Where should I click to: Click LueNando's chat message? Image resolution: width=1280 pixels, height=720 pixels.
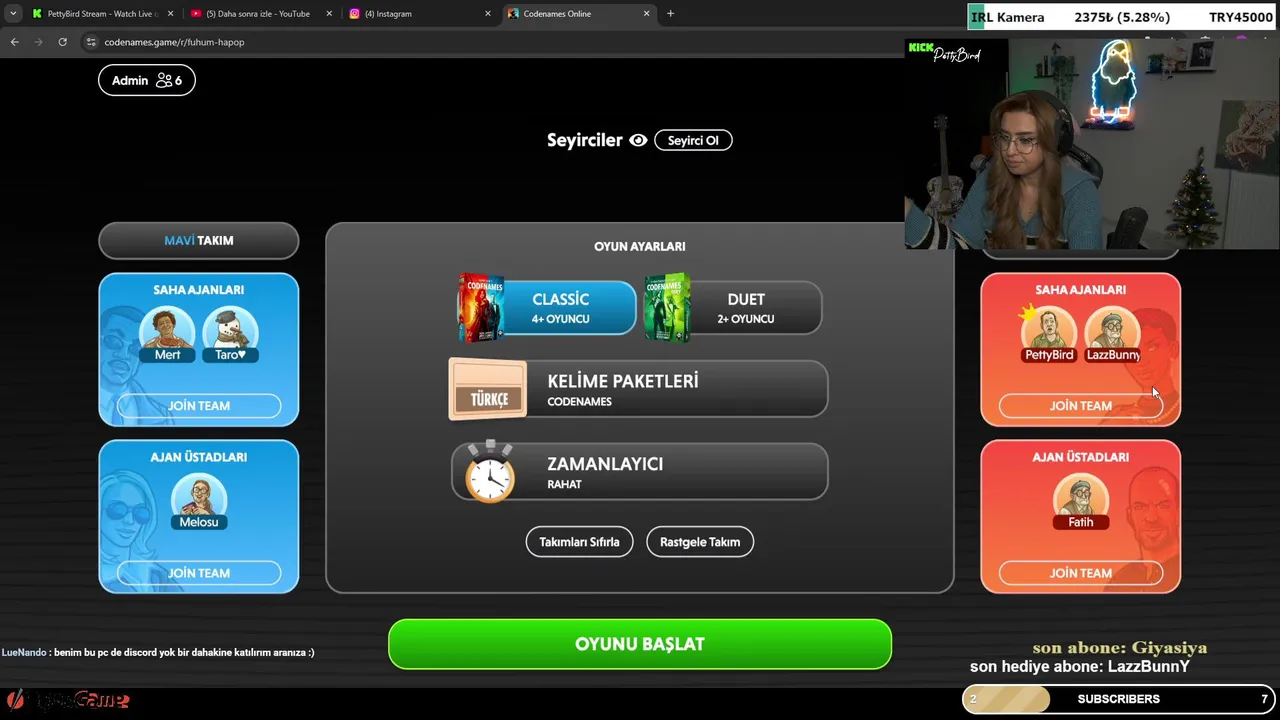158,652
